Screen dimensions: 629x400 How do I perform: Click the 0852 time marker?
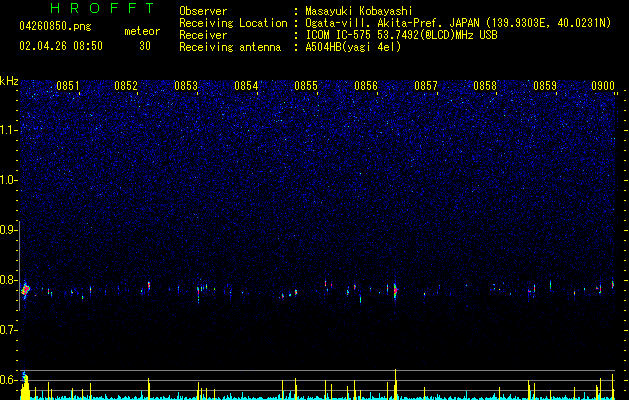pyautogui.click(x=126, y=86)
